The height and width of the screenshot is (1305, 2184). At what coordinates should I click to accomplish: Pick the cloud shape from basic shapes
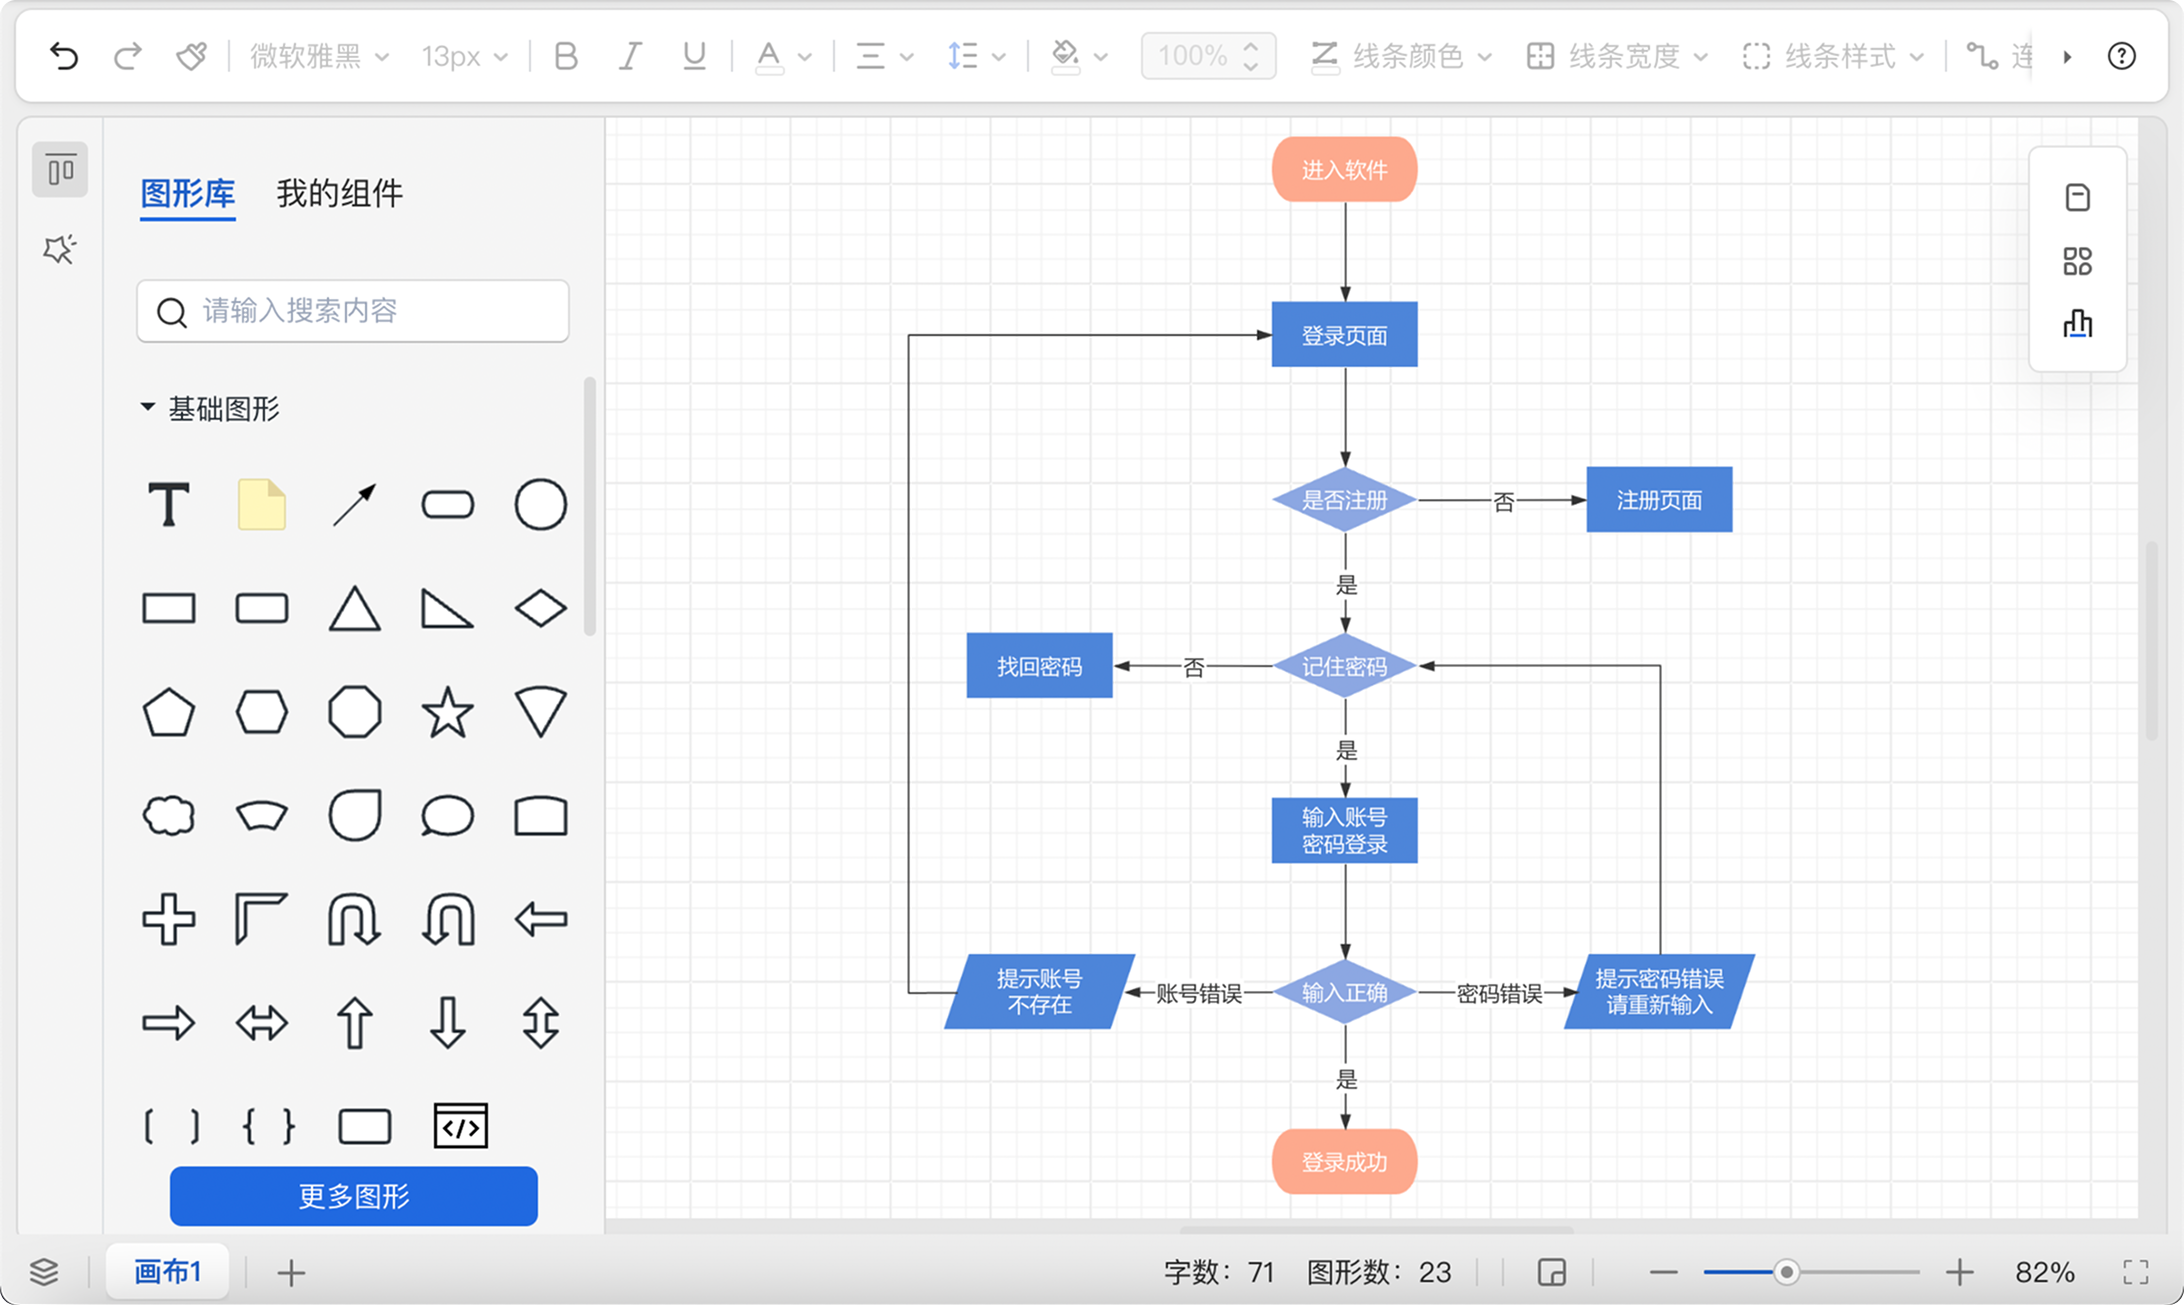point(169,816)
